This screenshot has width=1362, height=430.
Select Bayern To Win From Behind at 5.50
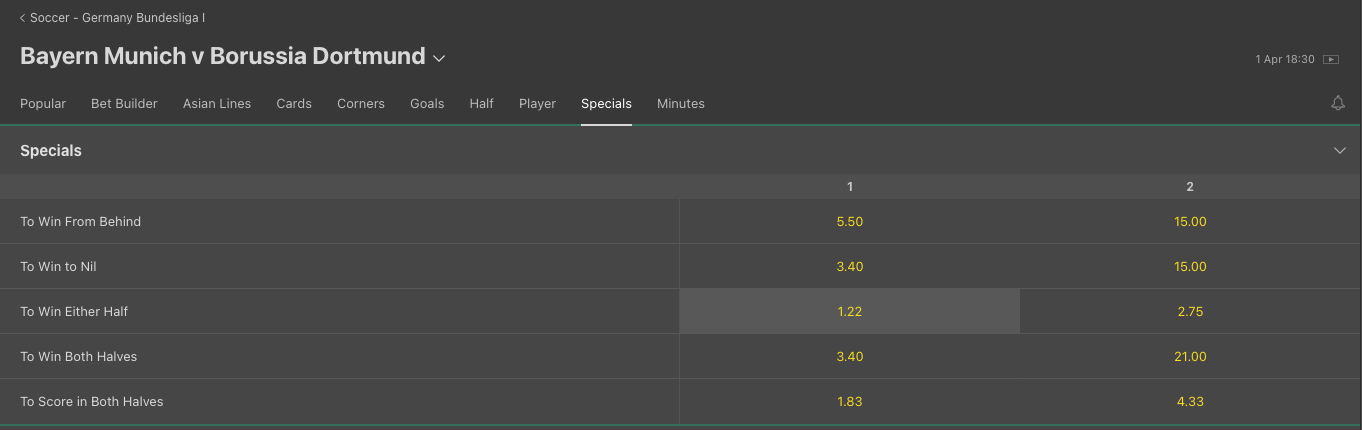coord(849,222)
